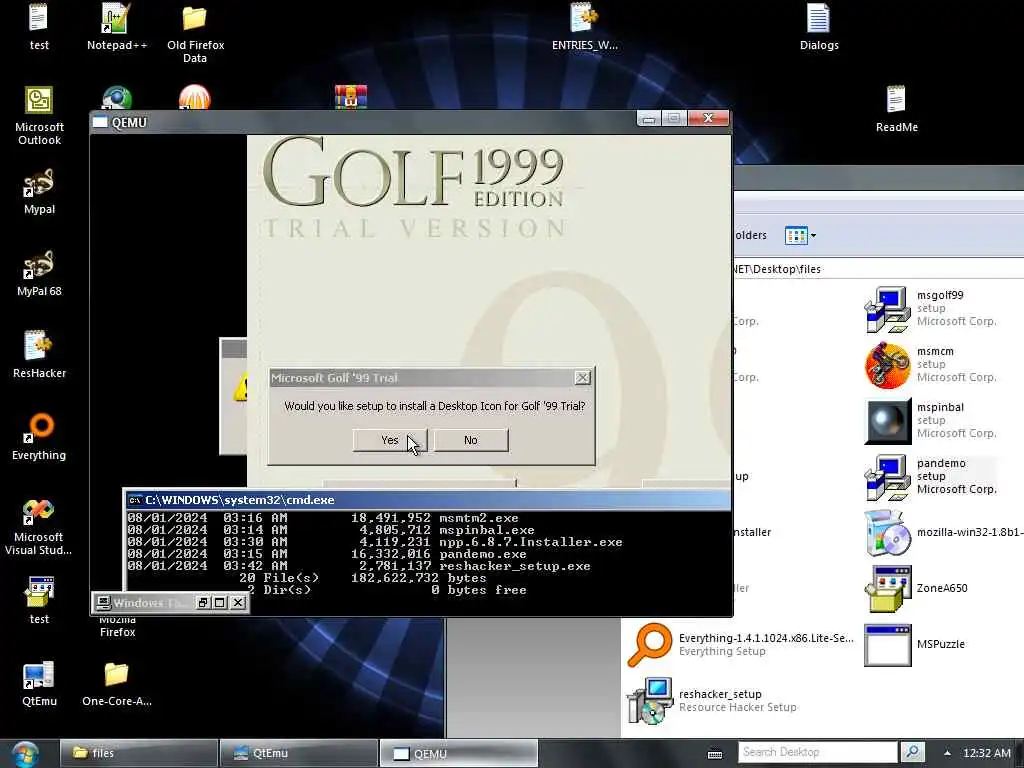
Task: Launch the Mypal browser shortcut
Action: (x=39, y=191)
